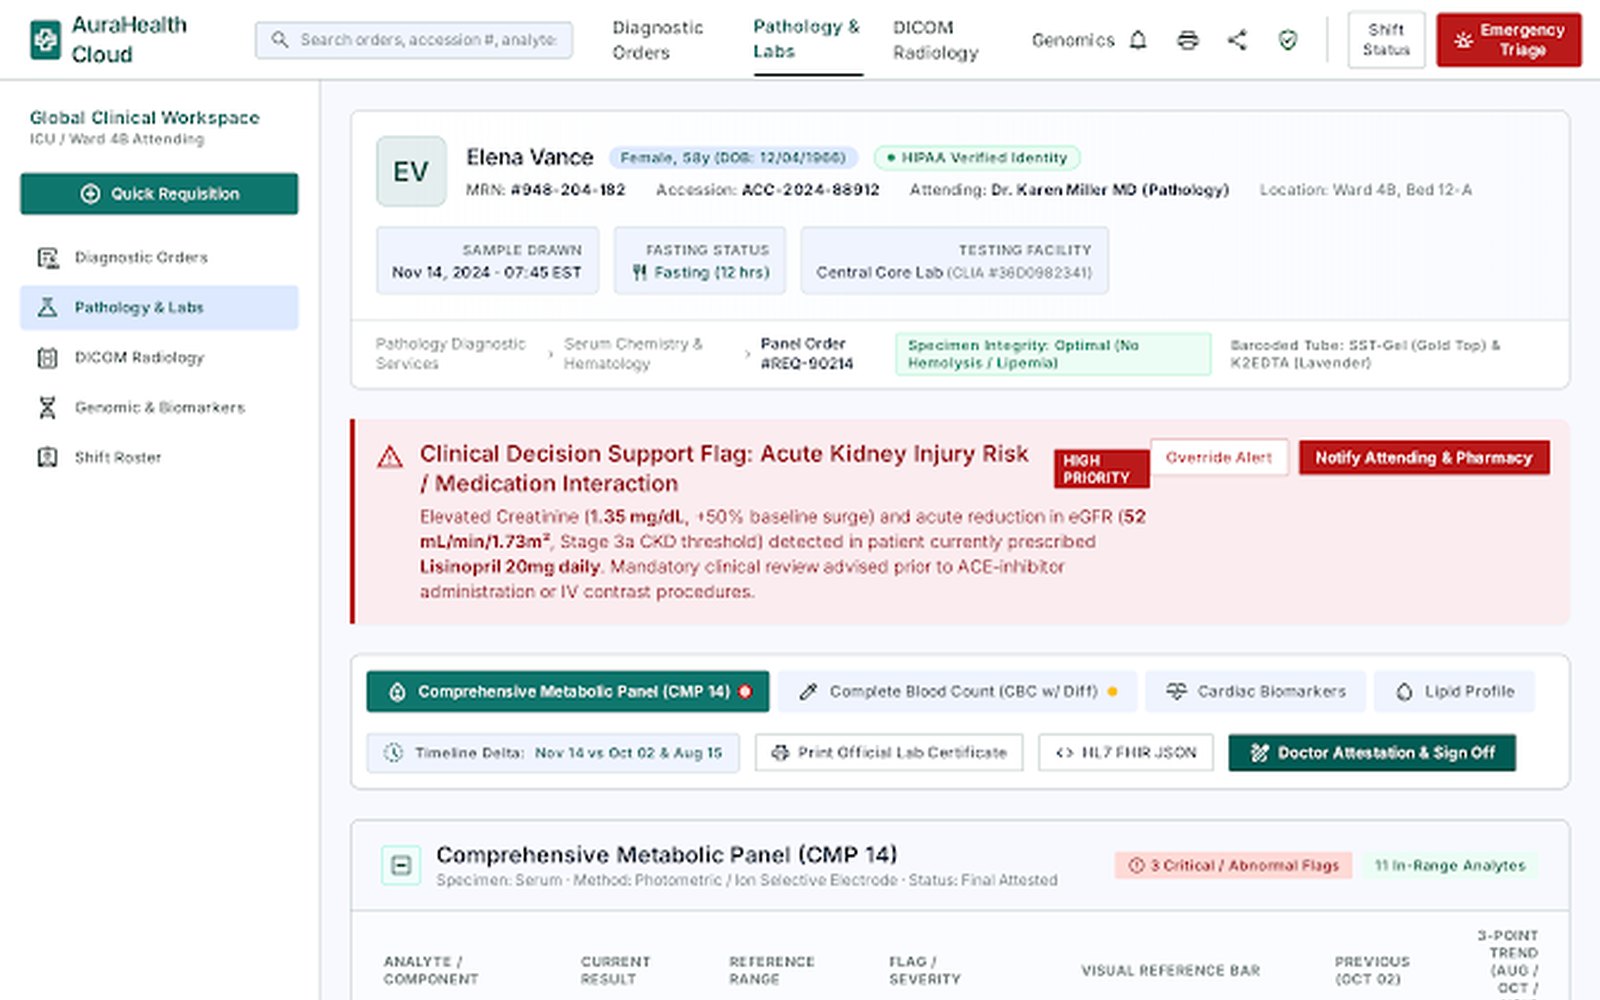Click 11 In-Range Analytes badge
Viewport: 1600px width, 1000px height.
pos(1450,866)
